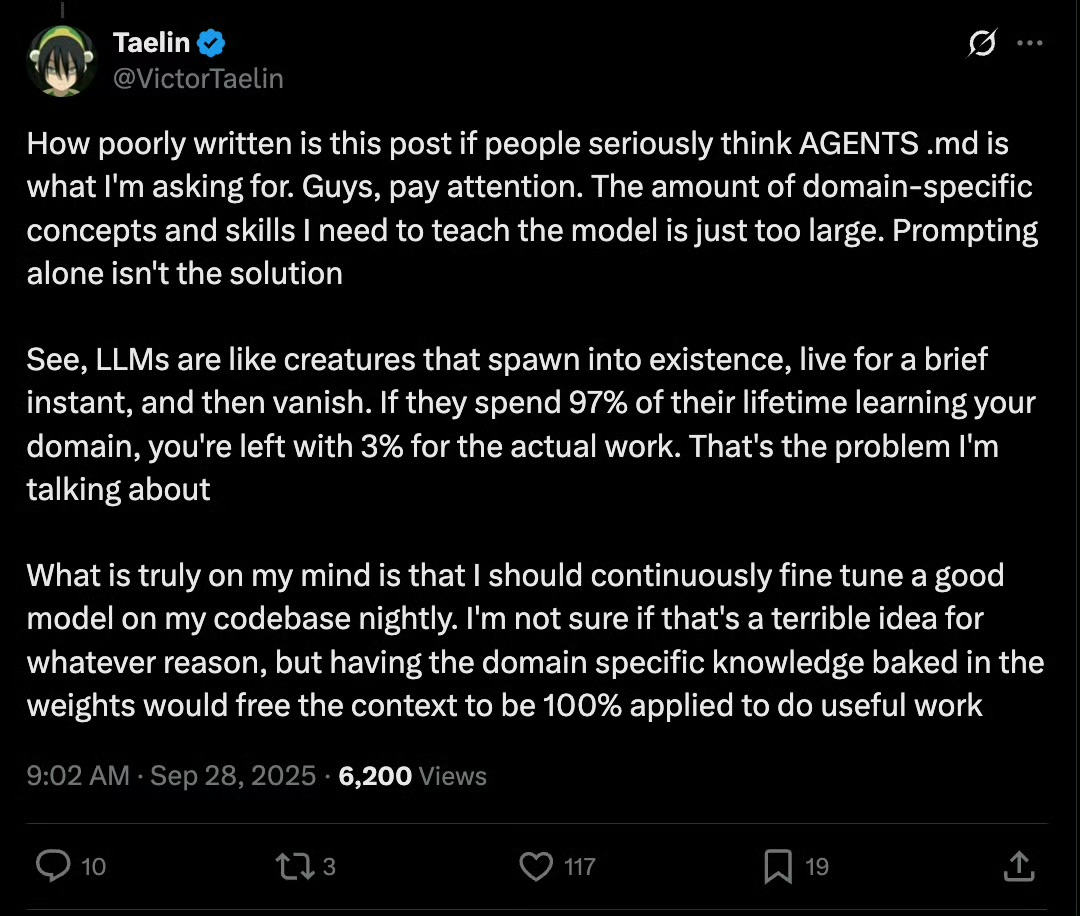Click the 9:02 AM · Sep 28, 2025 timestamp

tap(172, 776)
